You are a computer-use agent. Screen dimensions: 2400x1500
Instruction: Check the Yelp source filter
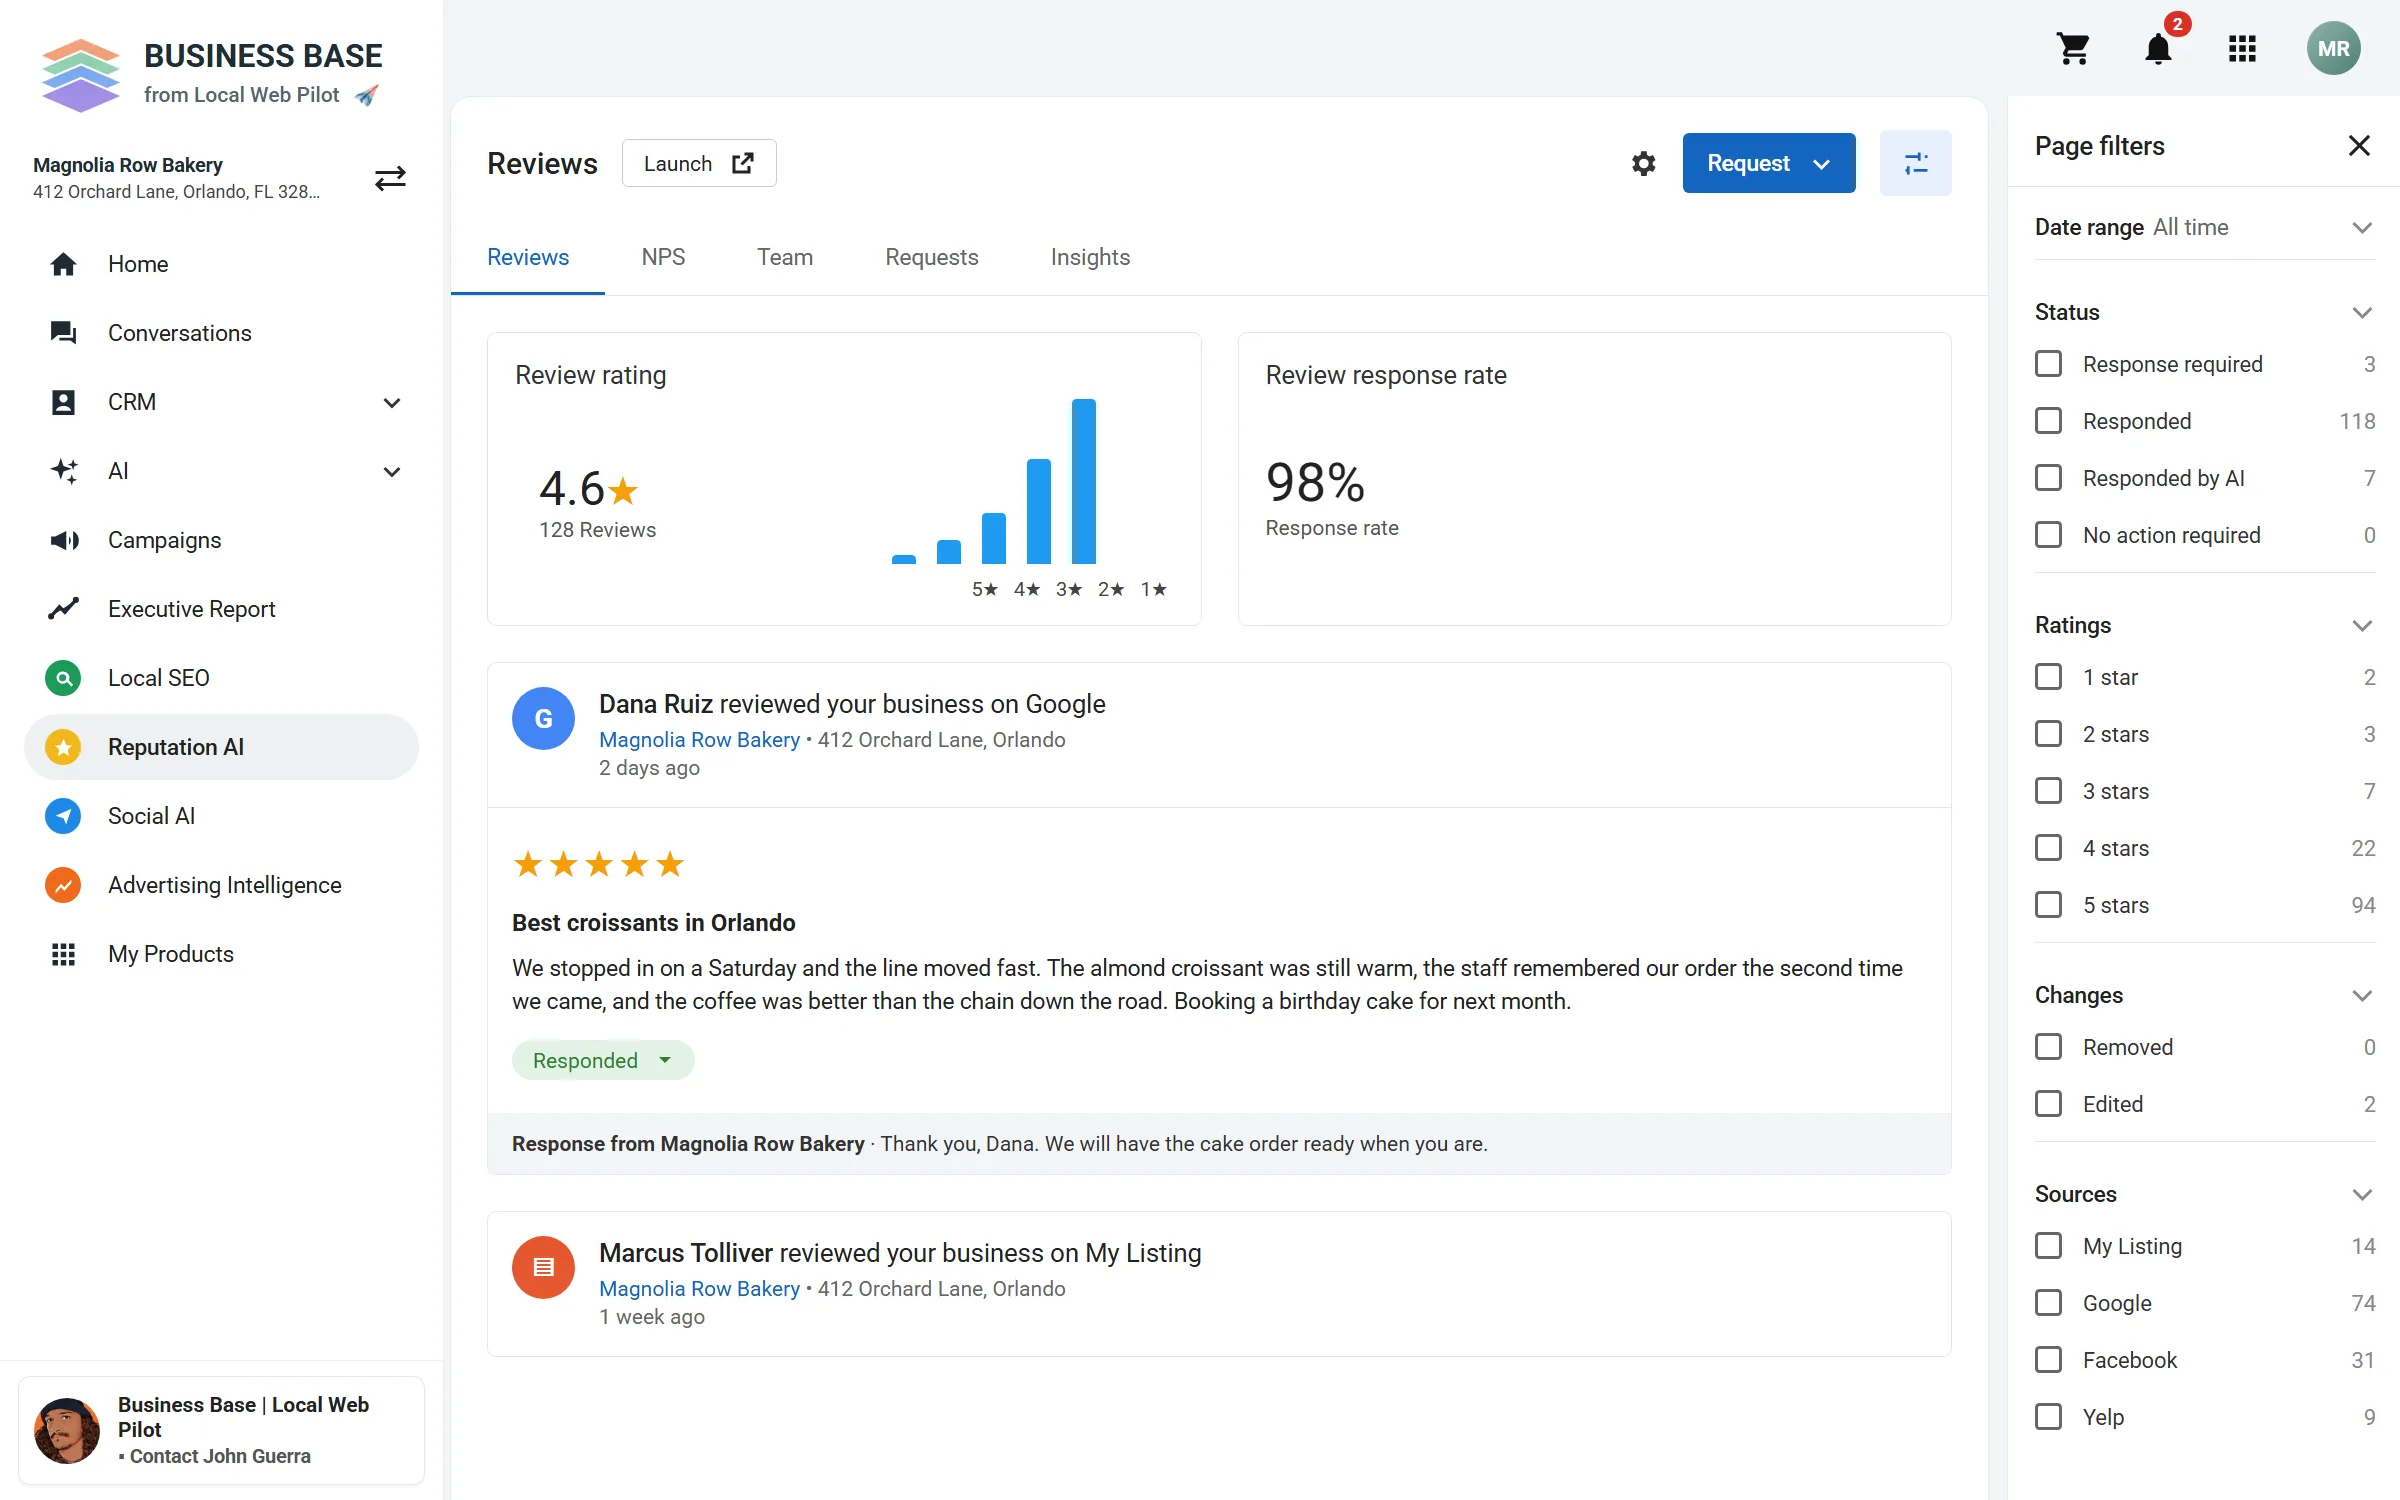pos(2048,1417)
